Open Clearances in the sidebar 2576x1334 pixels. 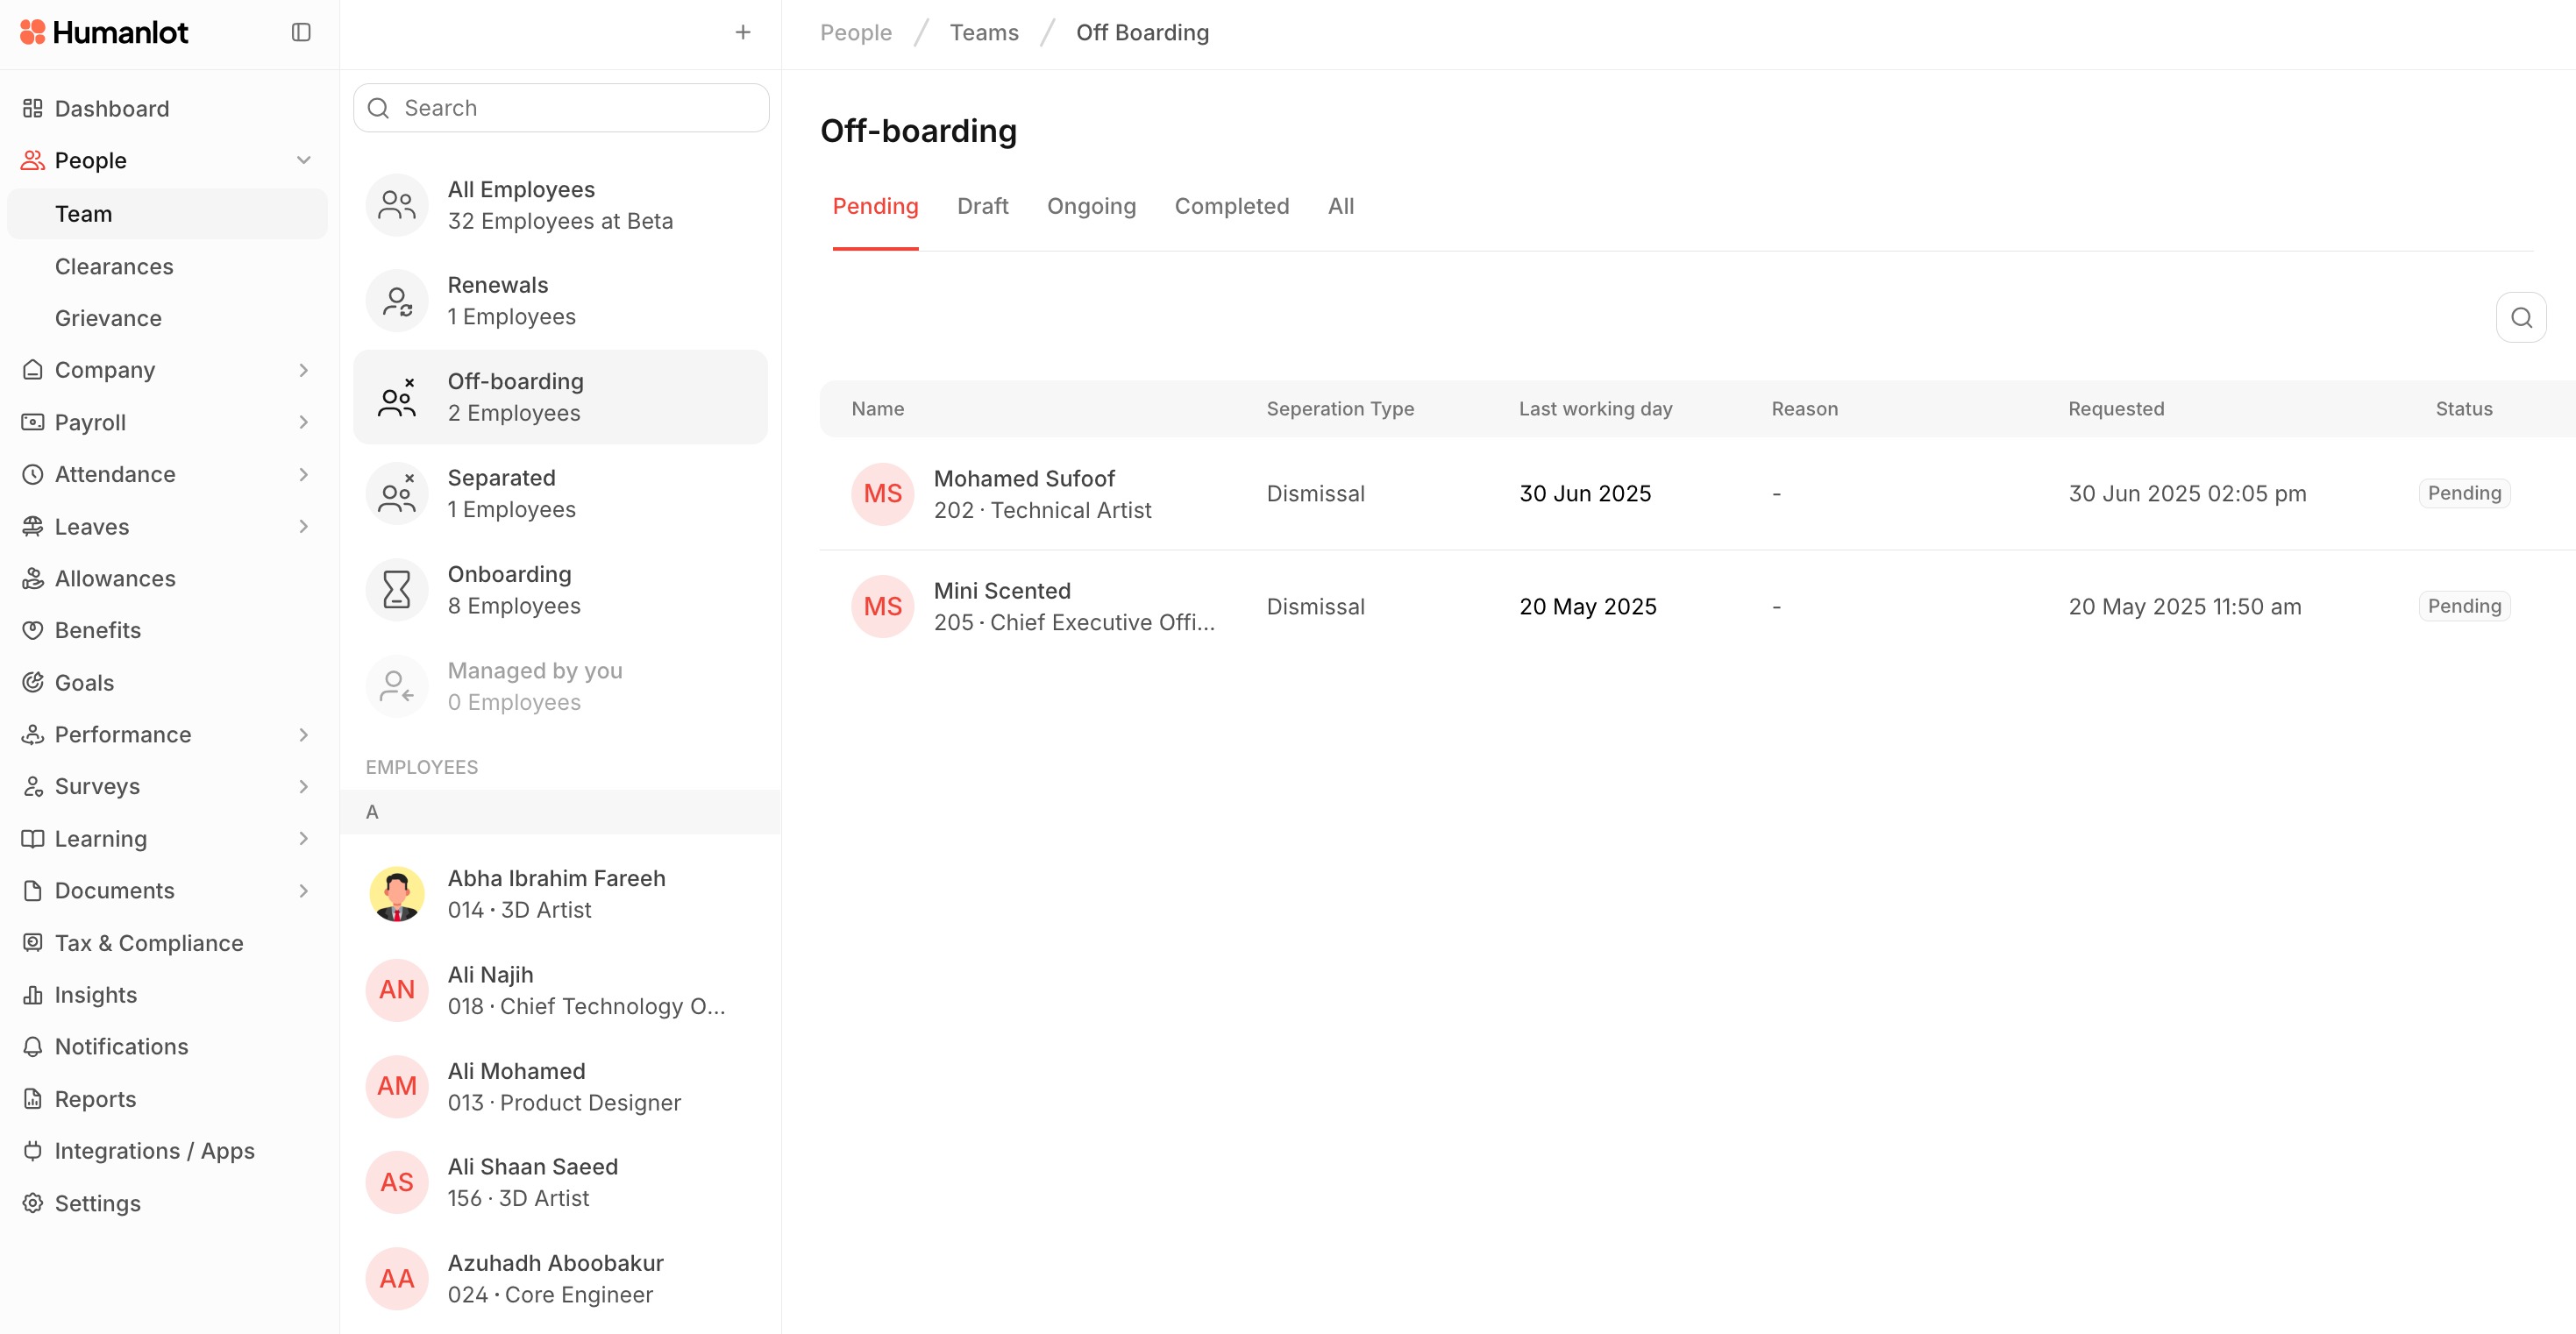114,266
